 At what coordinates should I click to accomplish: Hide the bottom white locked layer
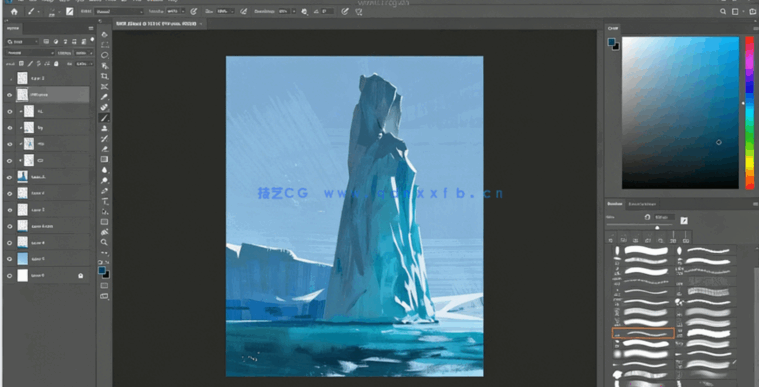coord(9,276)
